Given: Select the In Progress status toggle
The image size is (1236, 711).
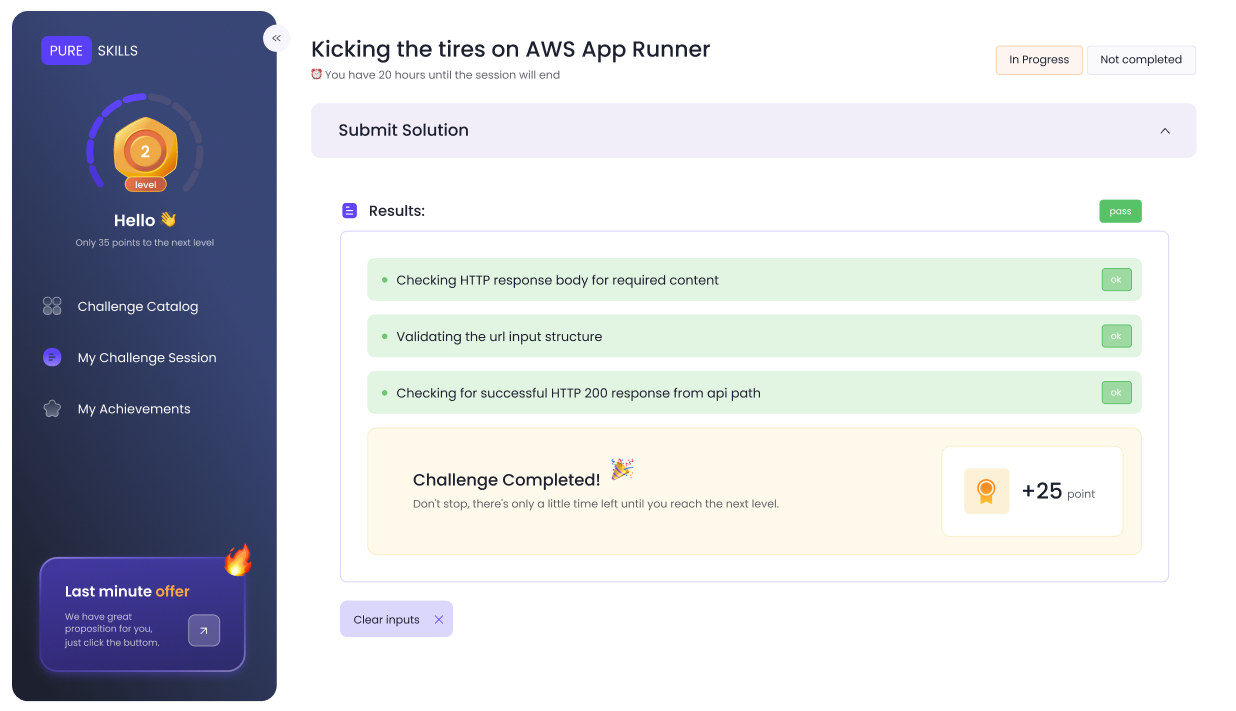Looking at the screenshot, I should pos(1038,60).
